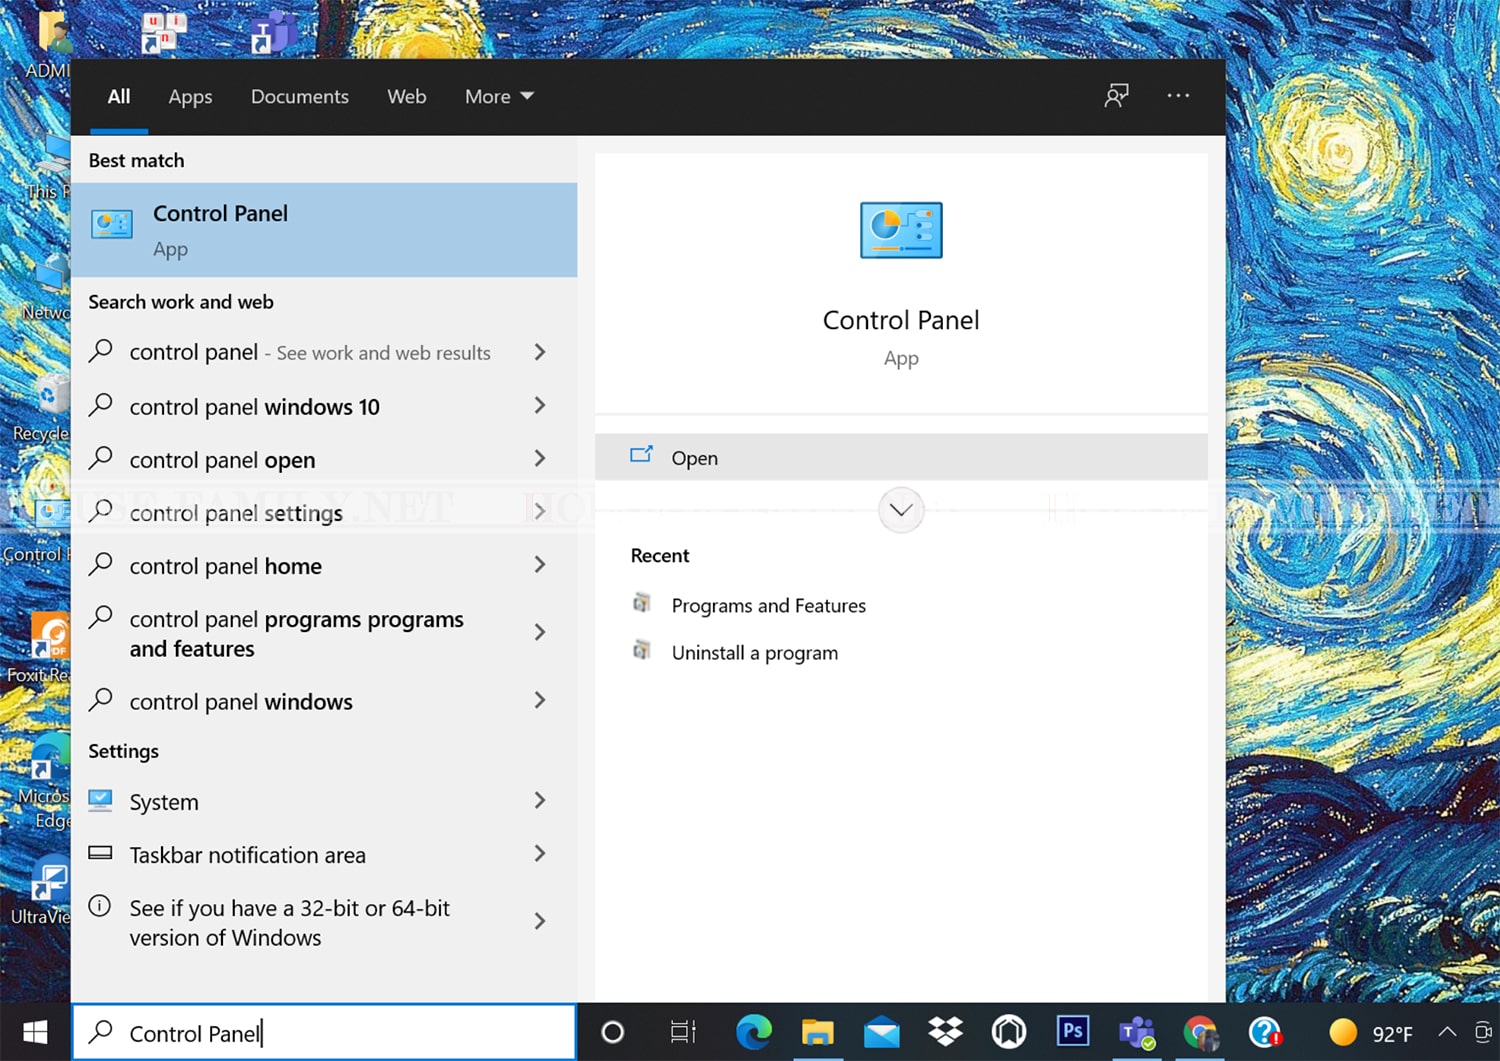Click the house-shaped app icon on taskbar
1500x1061 pixels.
[x=1009, y=1032]
